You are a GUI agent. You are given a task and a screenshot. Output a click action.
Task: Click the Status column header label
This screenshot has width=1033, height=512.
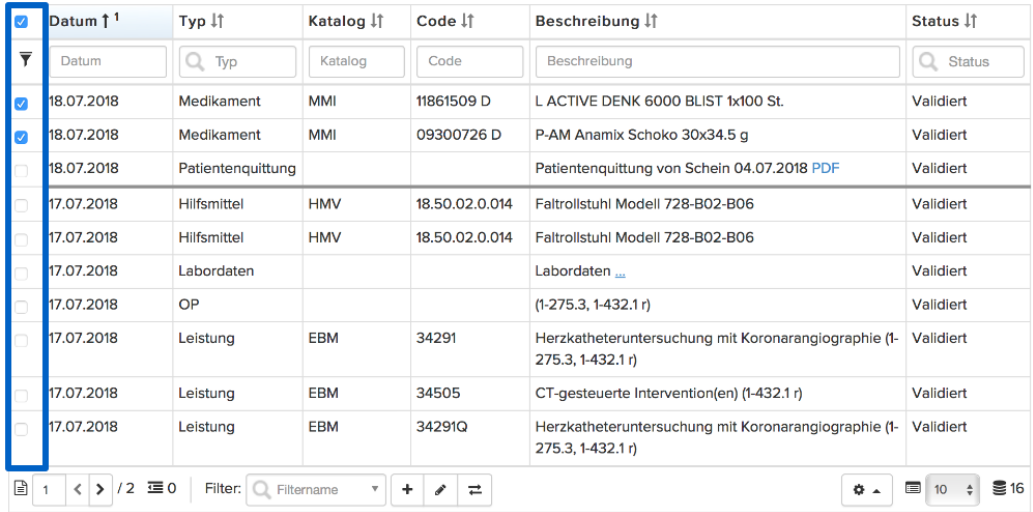click(x=935, y=21)
